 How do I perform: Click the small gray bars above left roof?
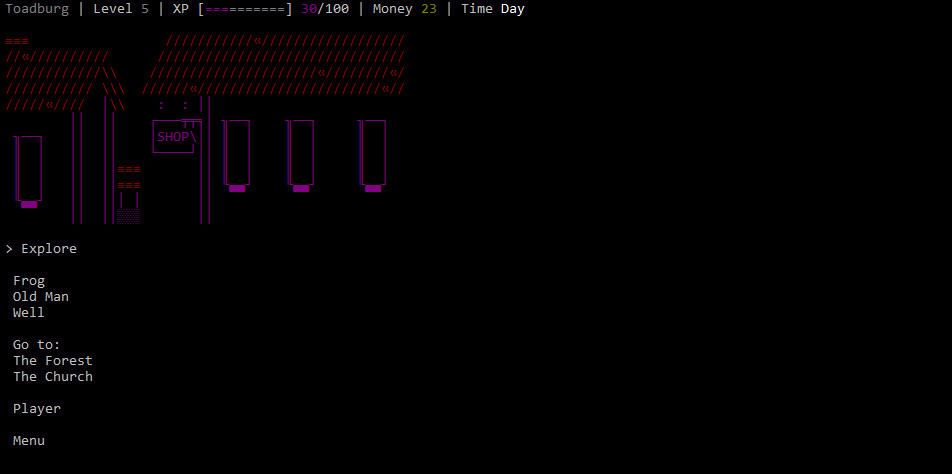[x=17, y=41]
